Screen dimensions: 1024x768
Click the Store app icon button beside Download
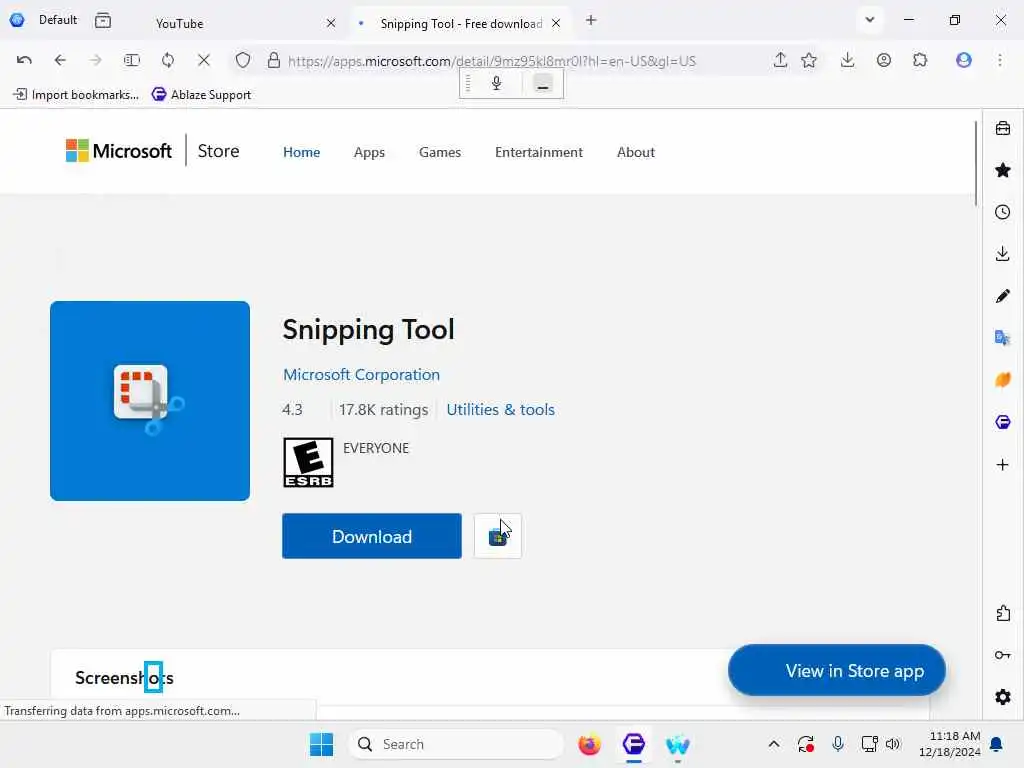point(498,536)
